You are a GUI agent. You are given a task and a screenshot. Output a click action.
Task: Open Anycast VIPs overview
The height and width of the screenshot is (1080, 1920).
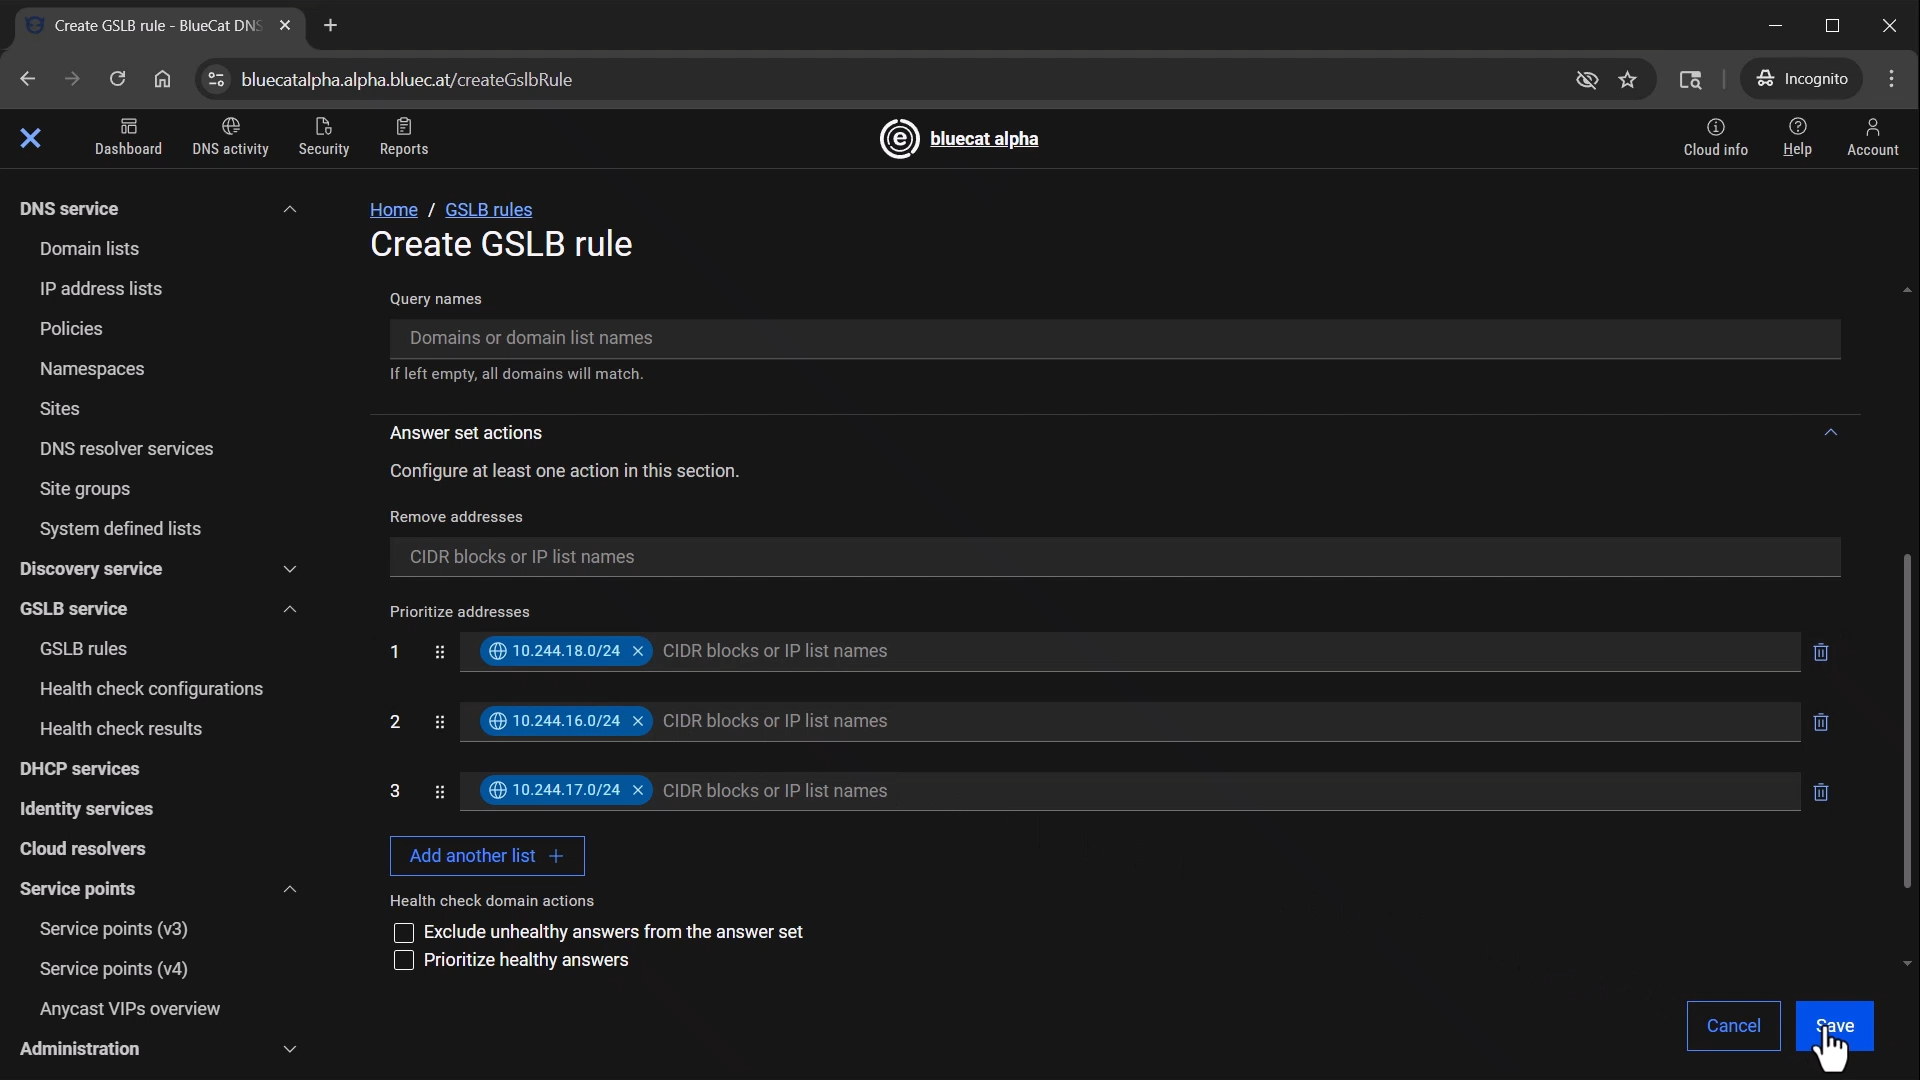coord(130,1009)
